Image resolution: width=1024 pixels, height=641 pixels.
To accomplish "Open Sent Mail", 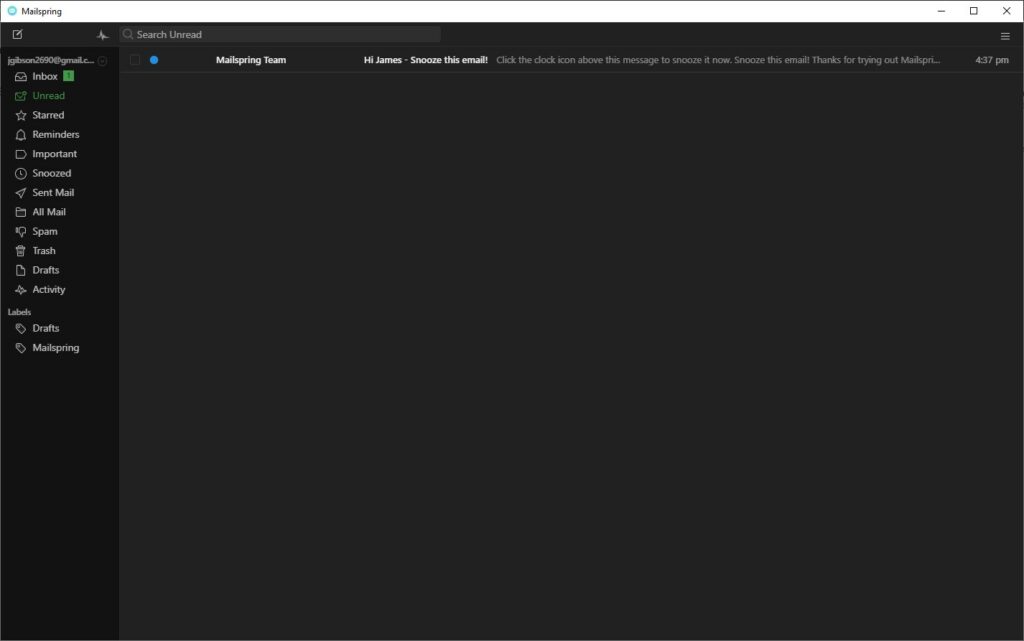I will (x=53, y=193).
